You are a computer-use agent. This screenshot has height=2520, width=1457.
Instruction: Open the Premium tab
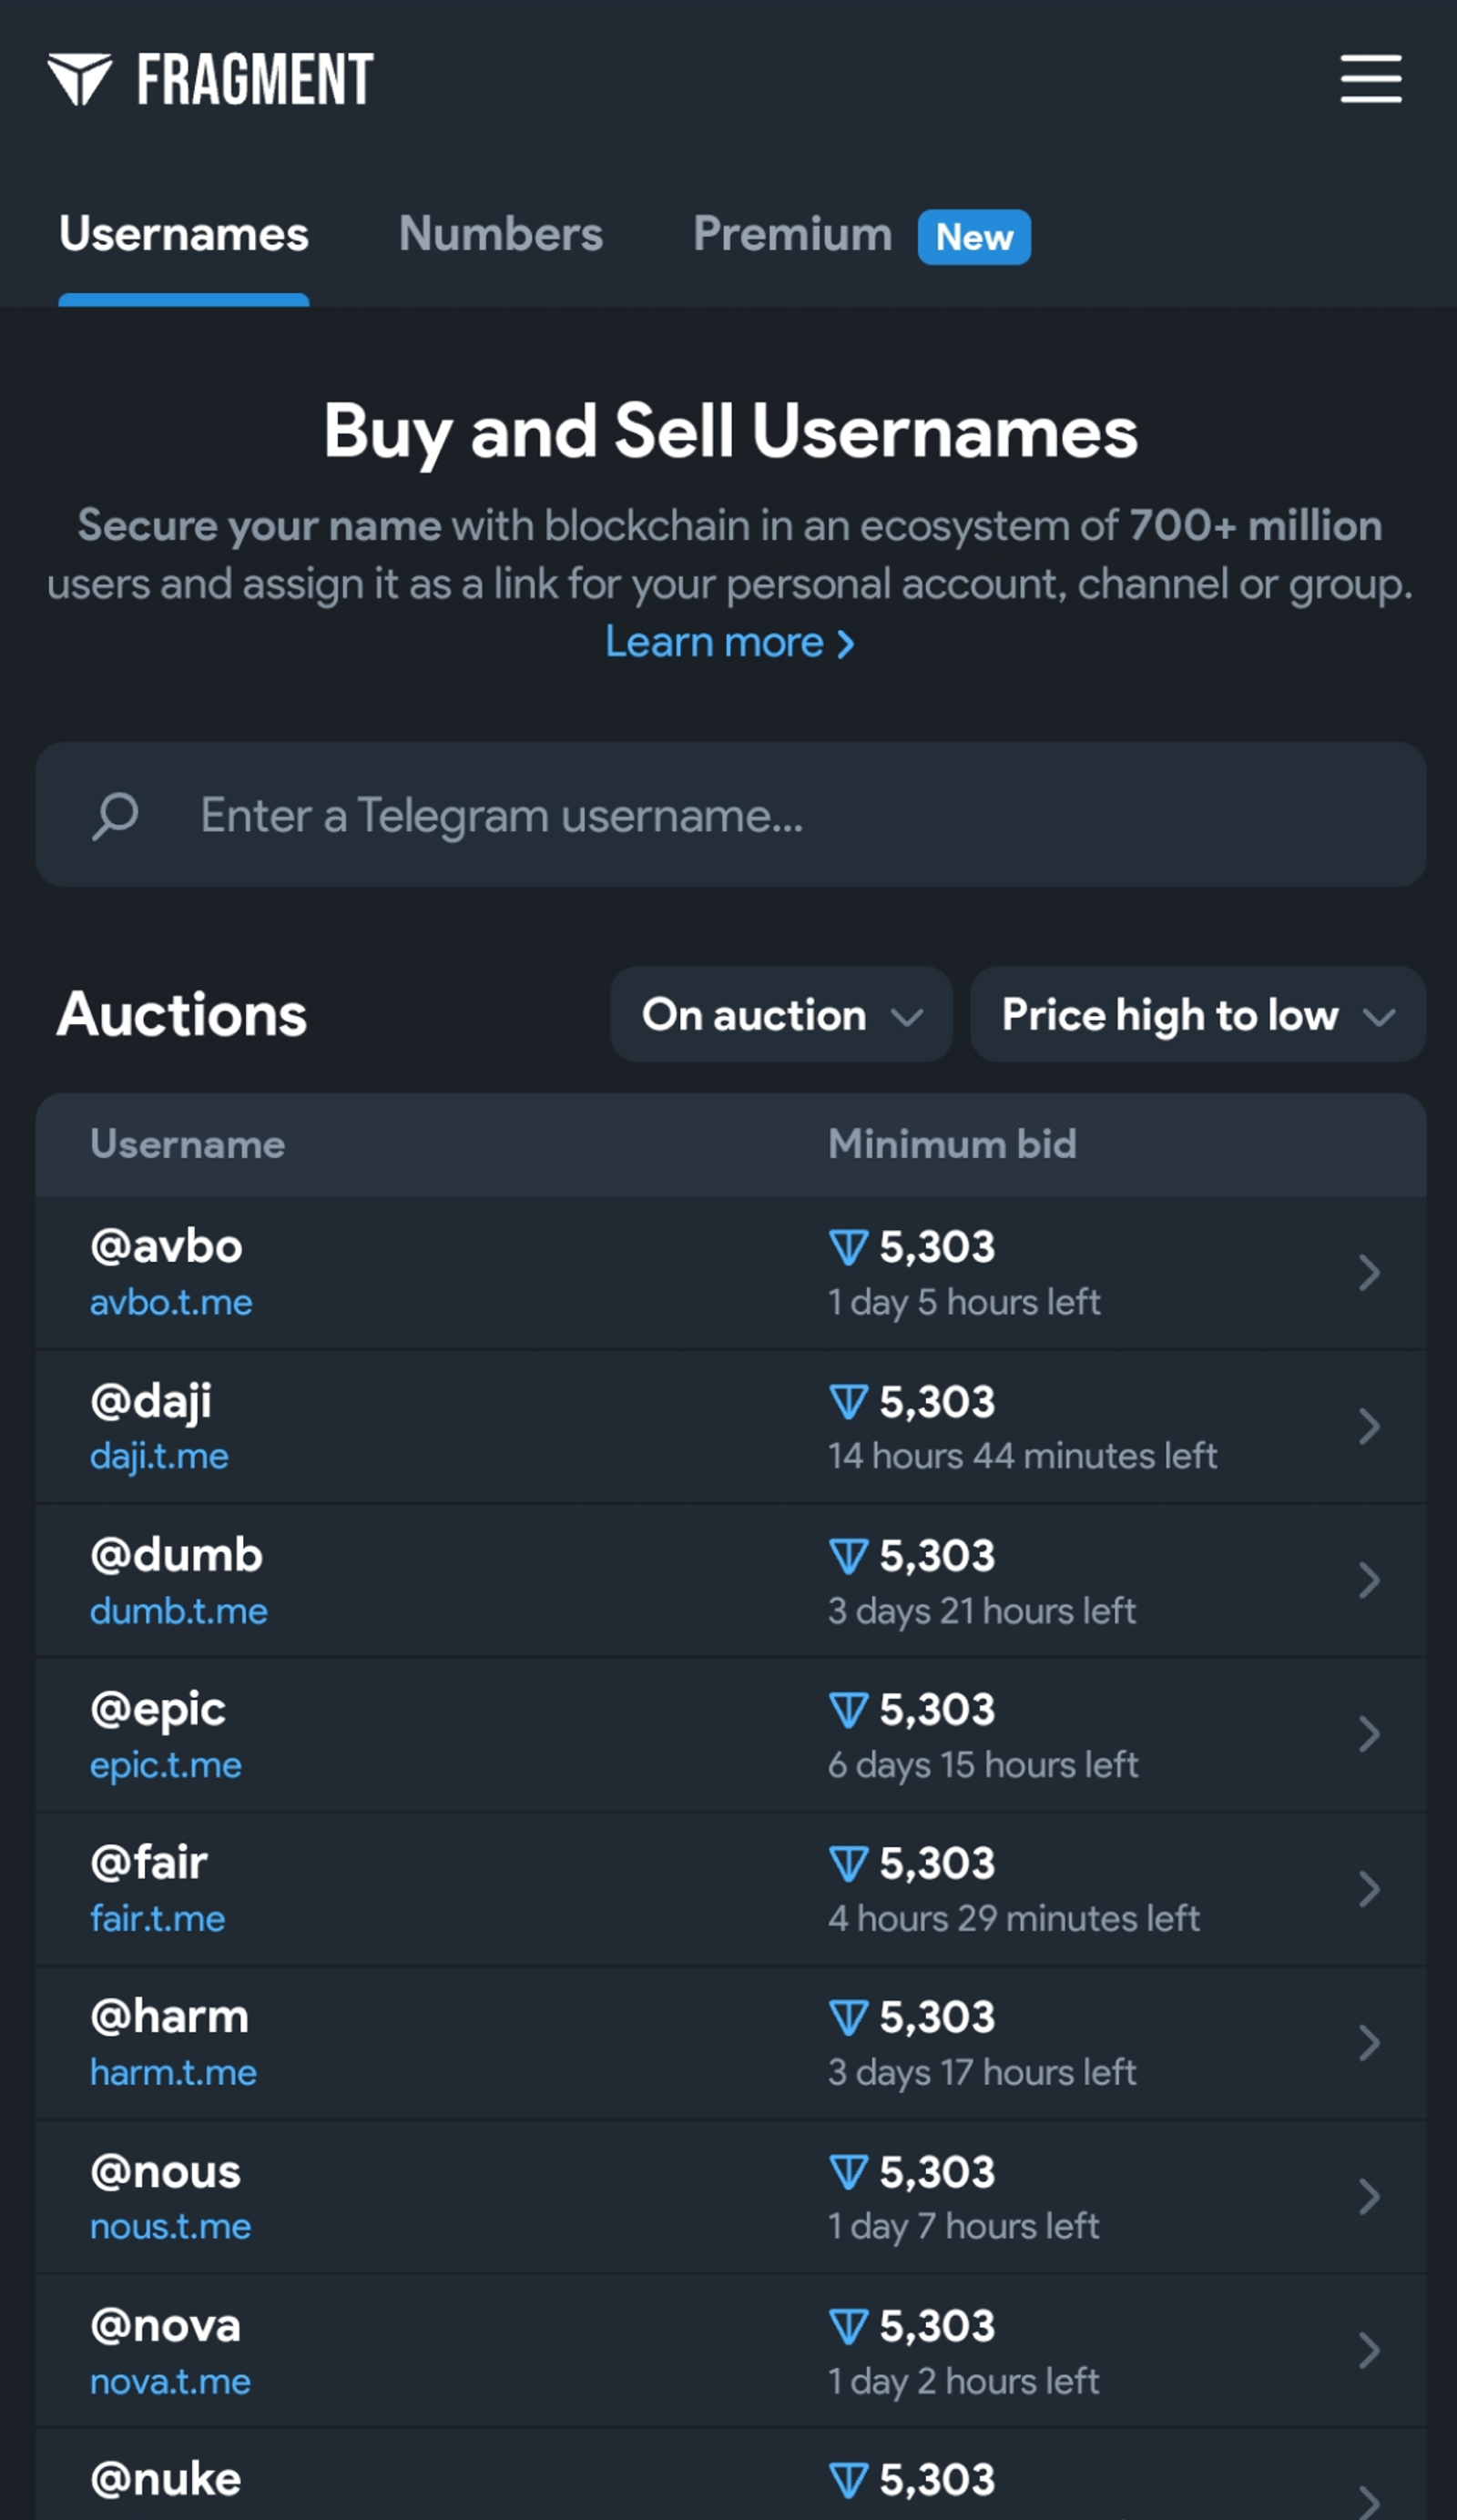795,234
